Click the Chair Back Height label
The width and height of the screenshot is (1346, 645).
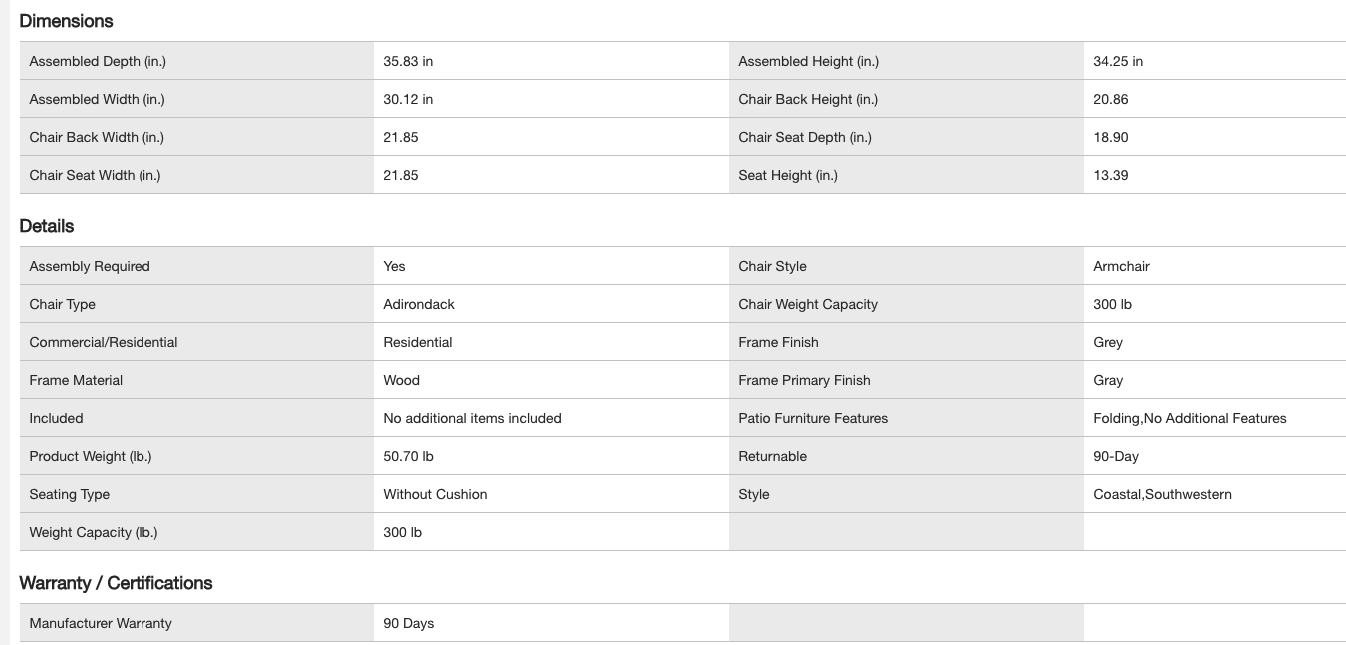(808, 99)
